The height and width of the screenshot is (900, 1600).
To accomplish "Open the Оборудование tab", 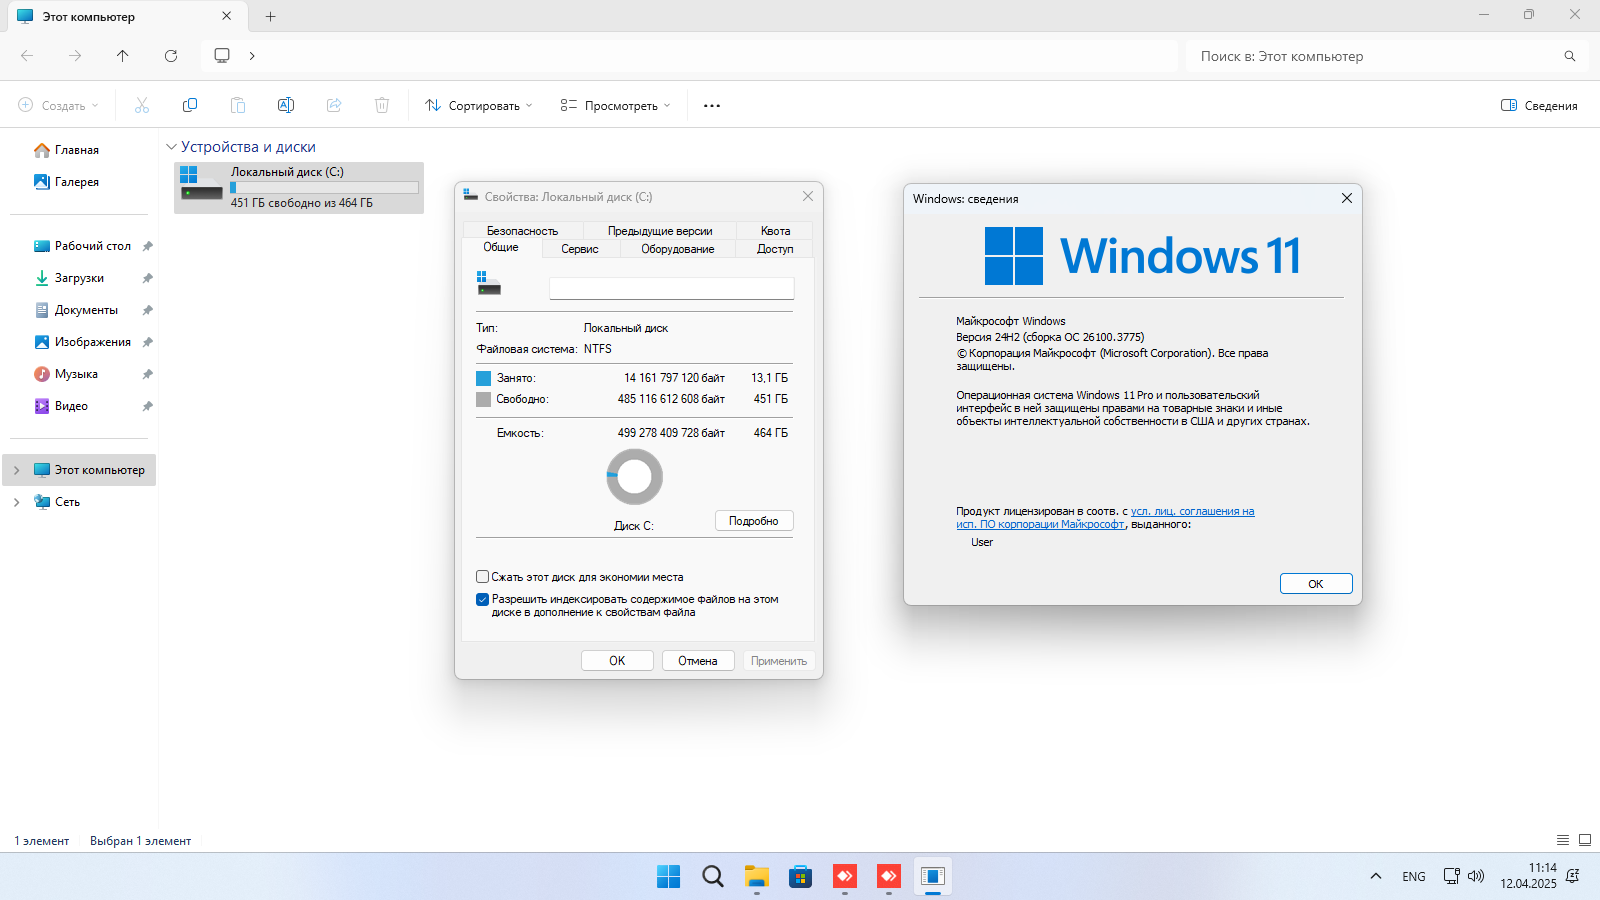I will point(677,249).
